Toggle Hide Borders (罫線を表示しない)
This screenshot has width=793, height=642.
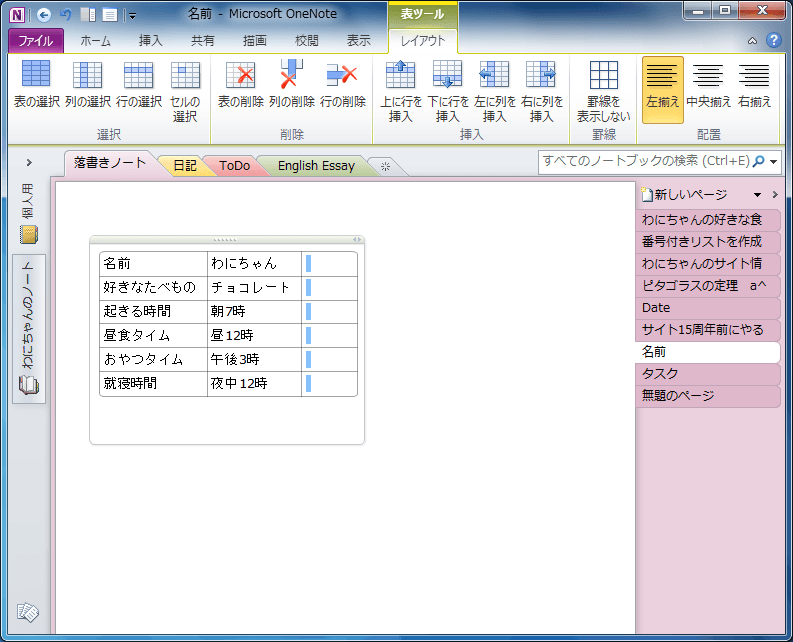click(x=604, y=91)
